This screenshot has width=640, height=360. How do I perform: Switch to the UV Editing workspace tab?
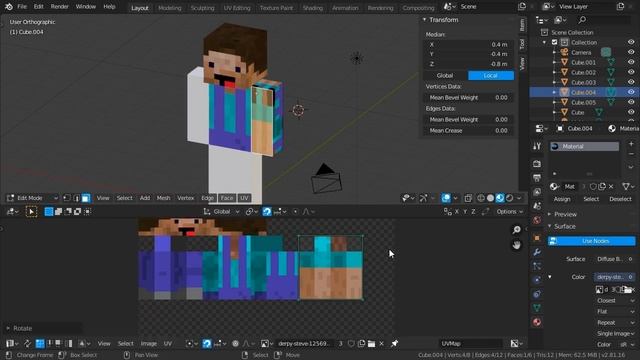(237, 8)
